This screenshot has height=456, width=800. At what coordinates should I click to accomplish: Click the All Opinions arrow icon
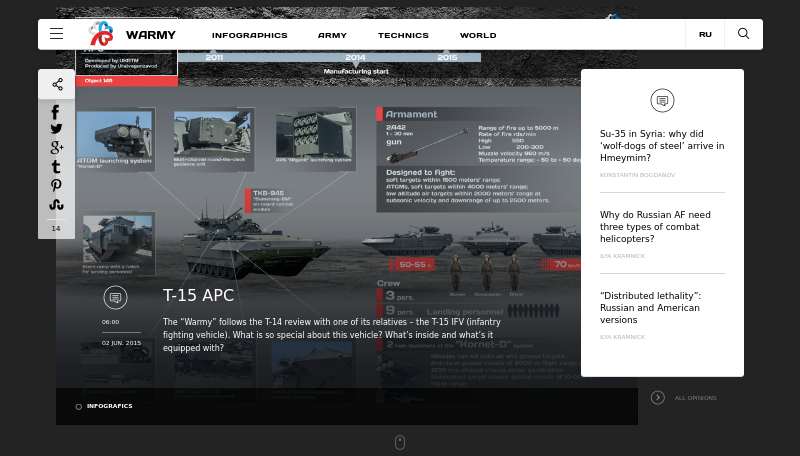tap(658, 397)
